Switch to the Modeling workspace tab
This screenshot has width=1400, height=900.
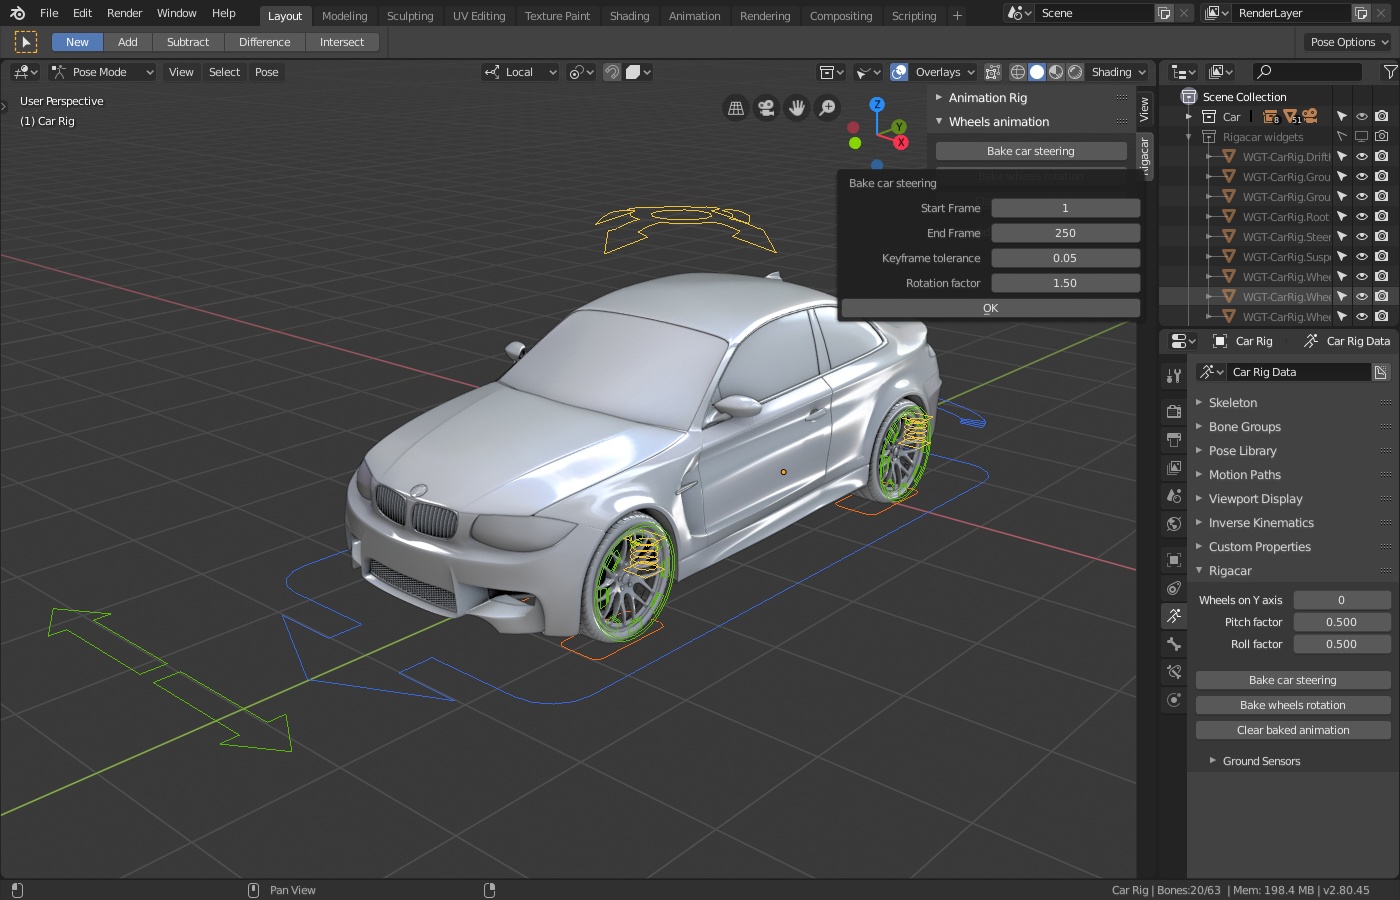pos(345,16)
